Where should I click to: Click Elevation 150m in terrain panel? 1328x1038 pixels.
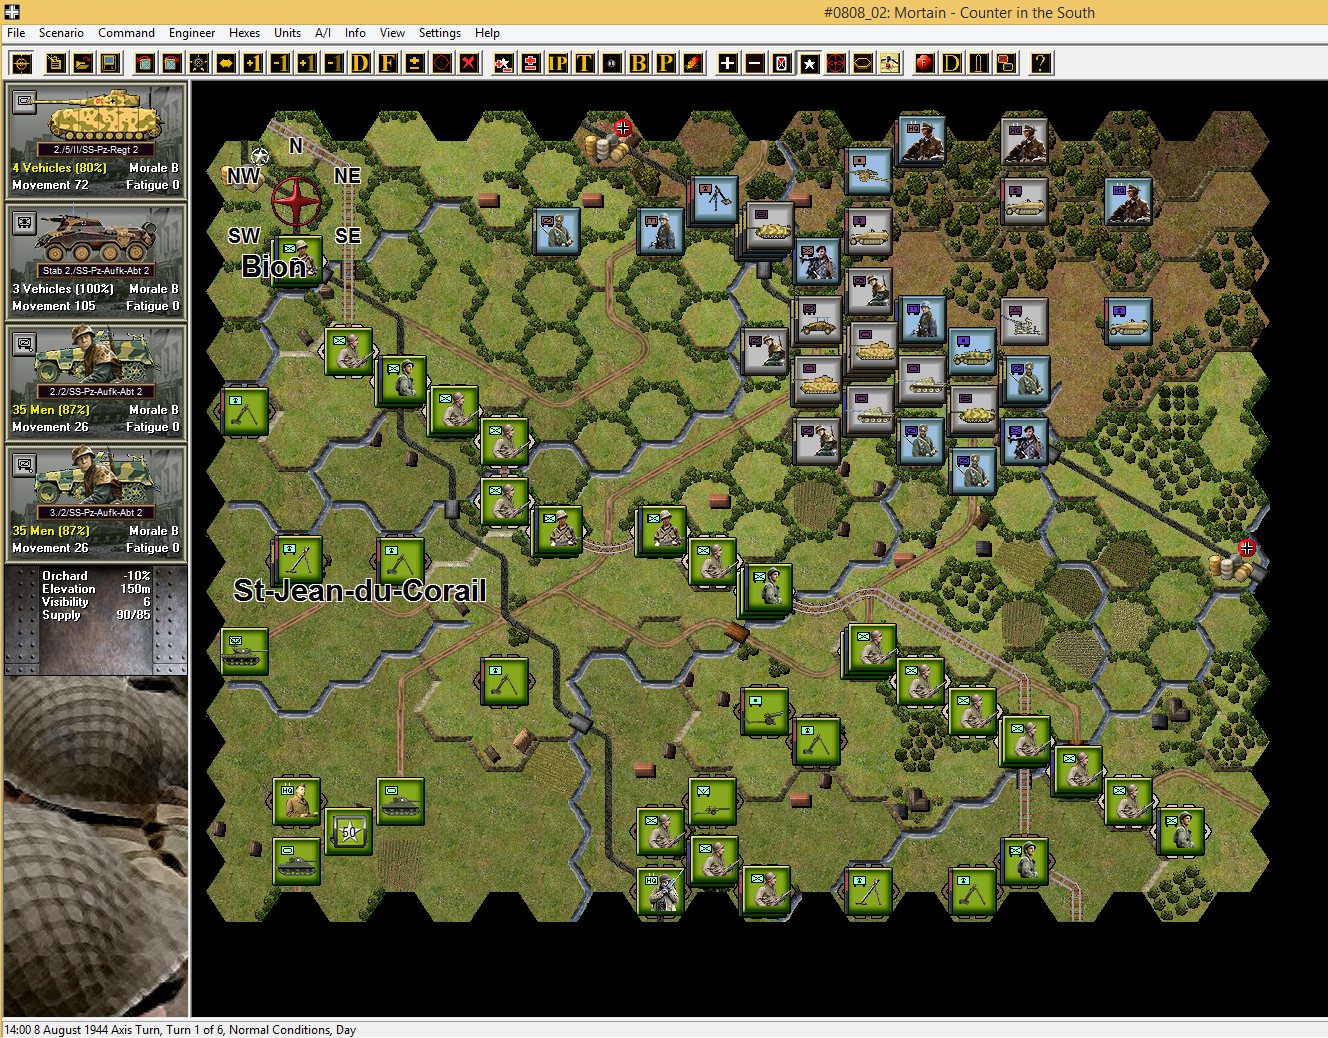click(96, 589)
